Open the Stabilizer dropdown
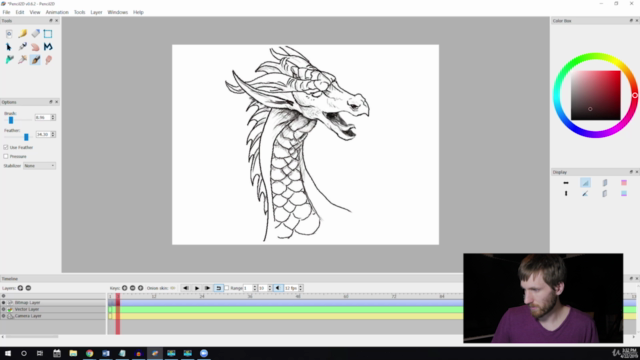The image size is (640, 360). click(x=39, y=166)
